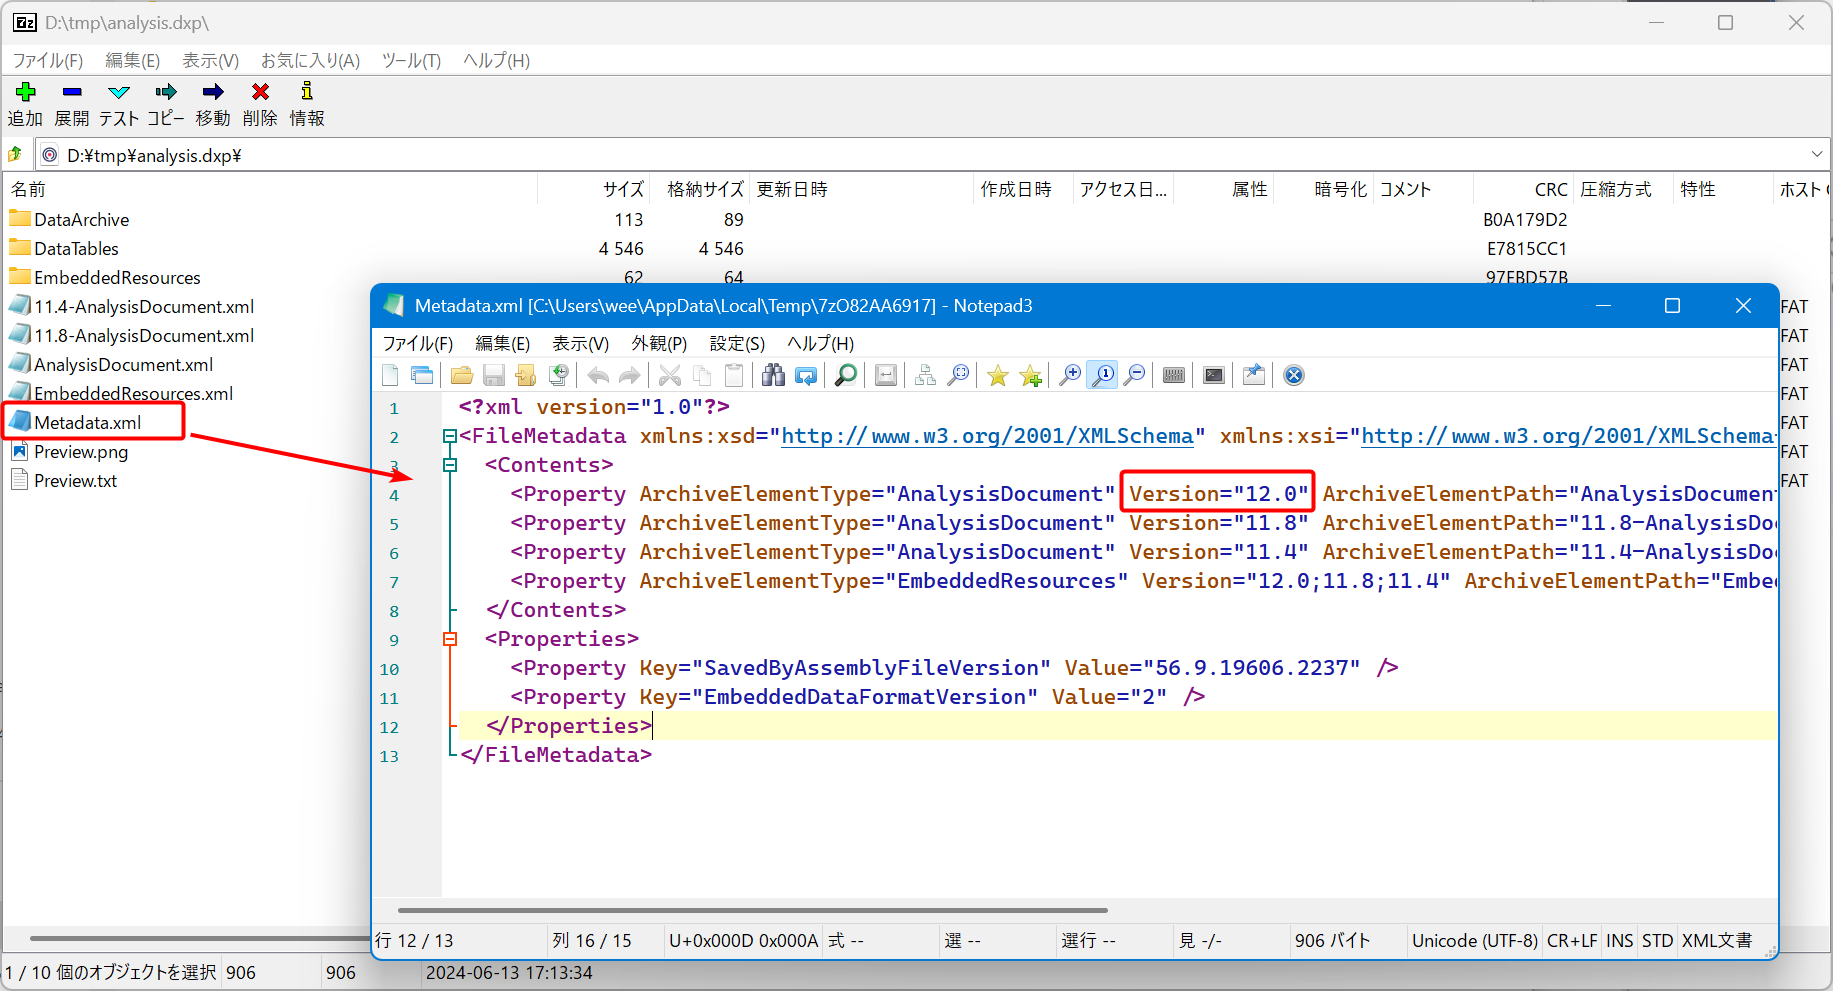Image resolution: width=1833 pixels, height=991 pixels.
Task: Click XML文書 scheme in status bar
Action: pyautogui.click(x=1717, y=941)
